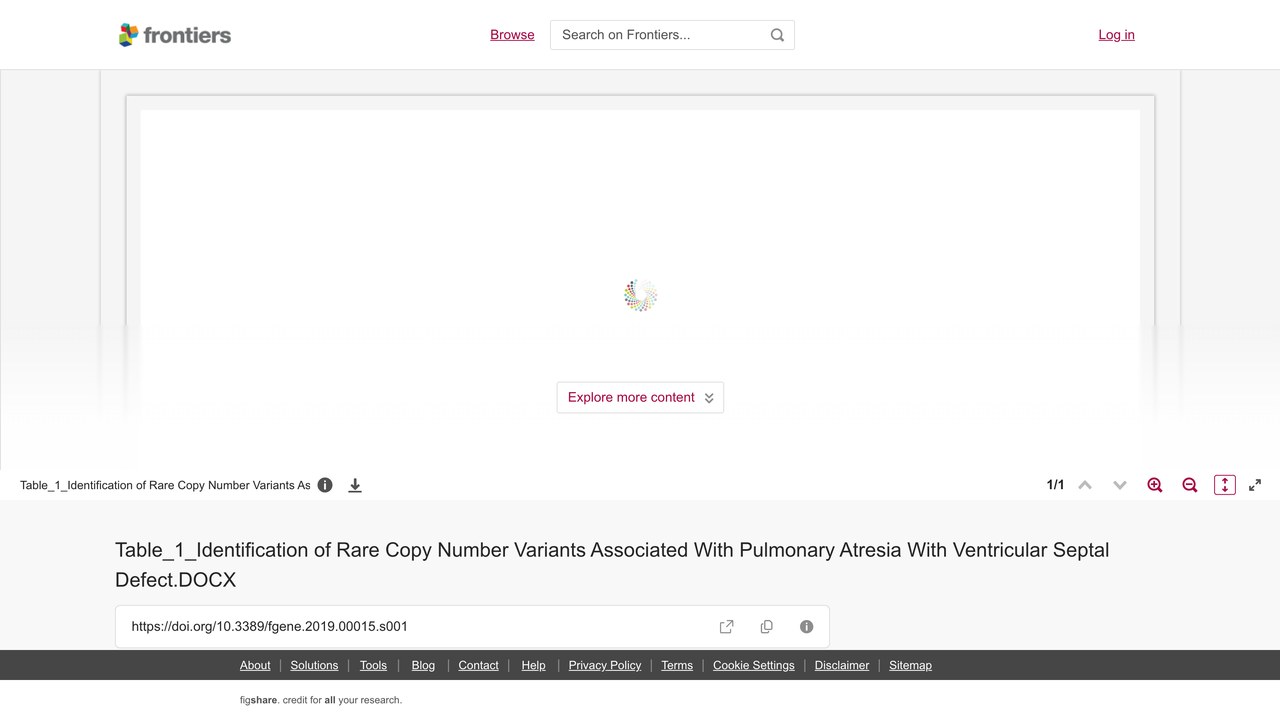
Task: Open the Blog footer link
Action: tap(423, 665)
